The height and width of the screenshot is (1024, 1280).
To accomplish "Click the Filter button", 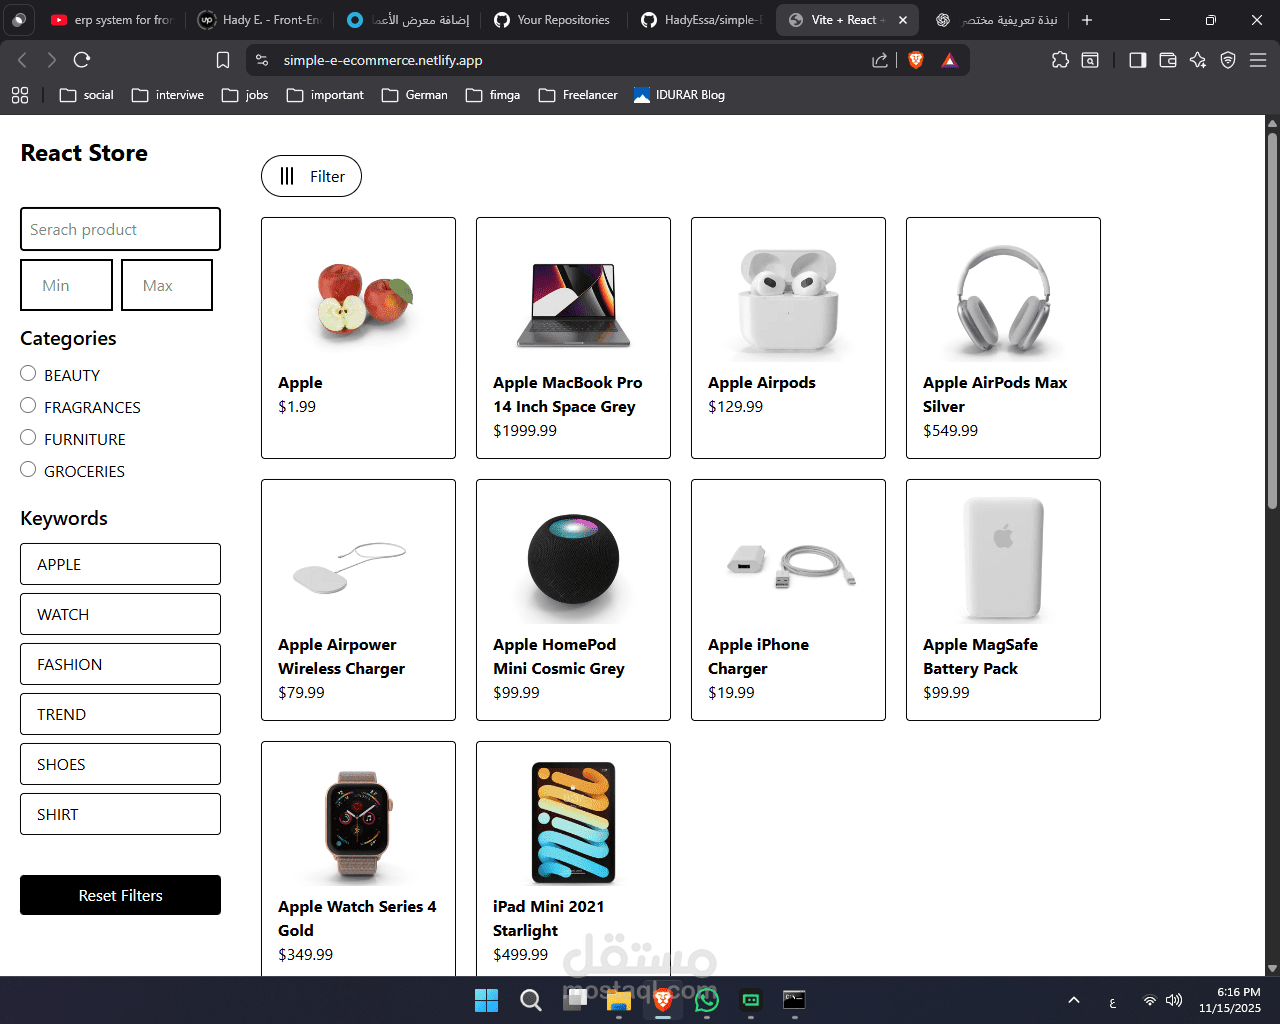I will (311, 176).
